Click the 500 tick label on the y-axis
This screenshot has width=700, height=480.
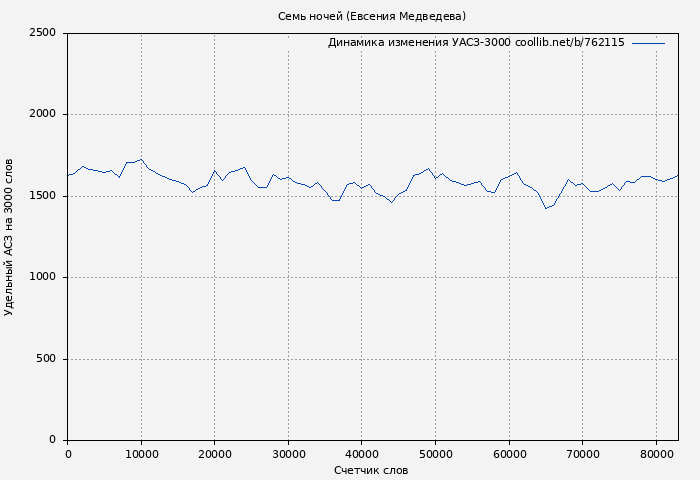pos(46,359)
